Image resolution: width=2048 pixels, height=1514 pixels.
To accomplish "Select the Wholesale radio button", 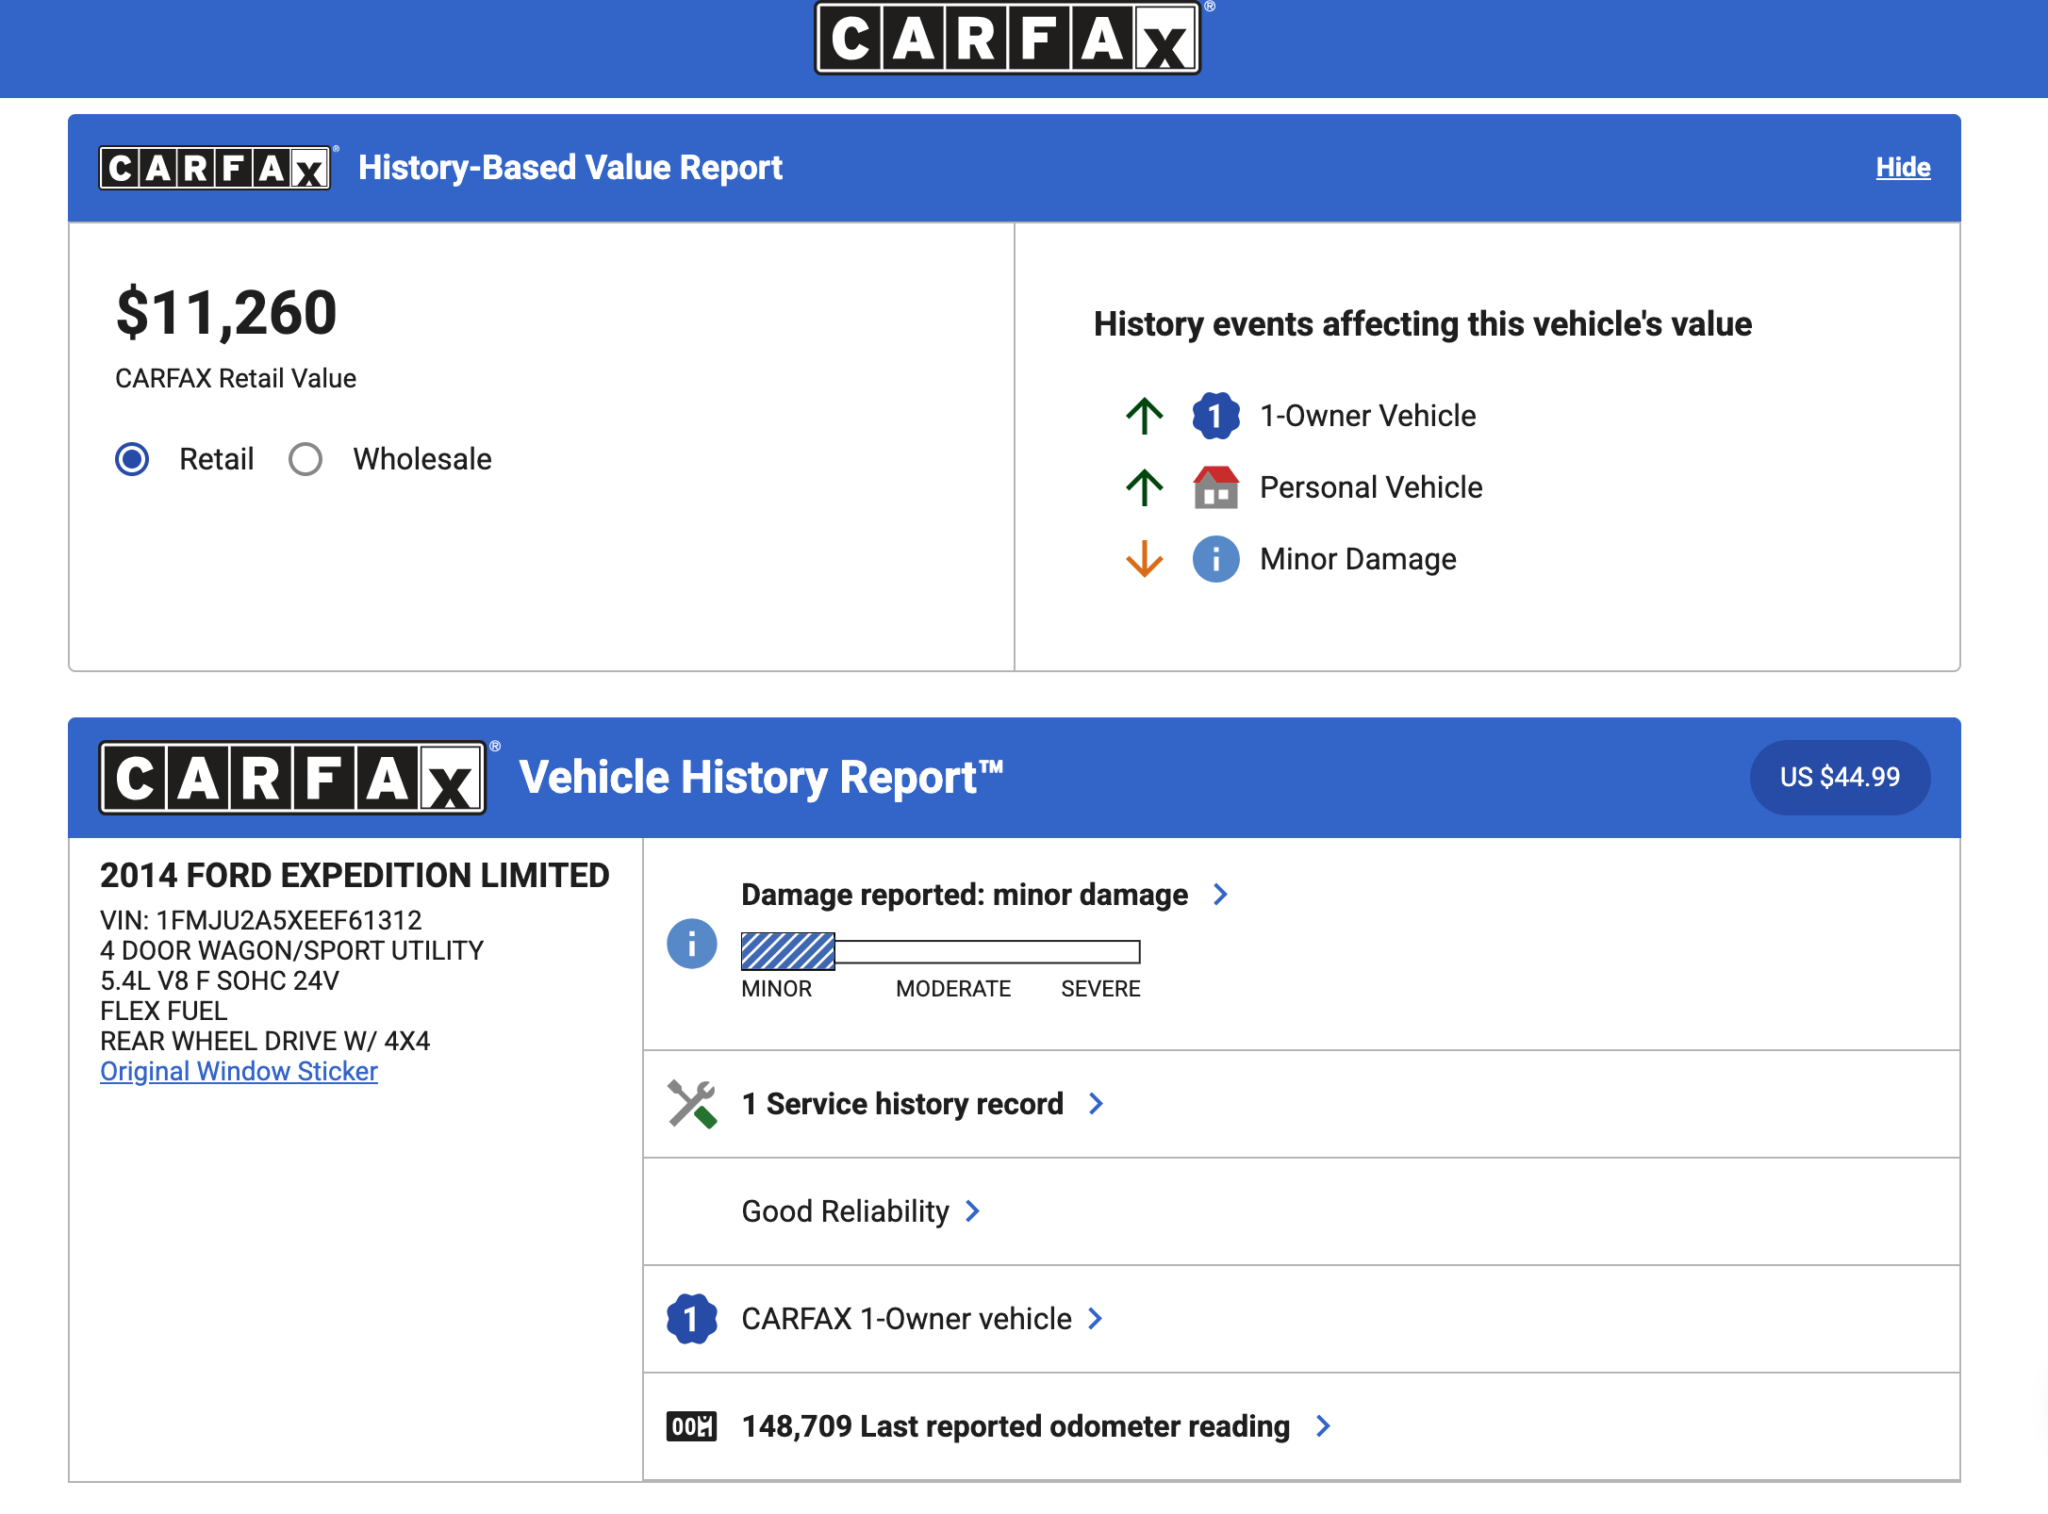I will [x=305, y=459].
